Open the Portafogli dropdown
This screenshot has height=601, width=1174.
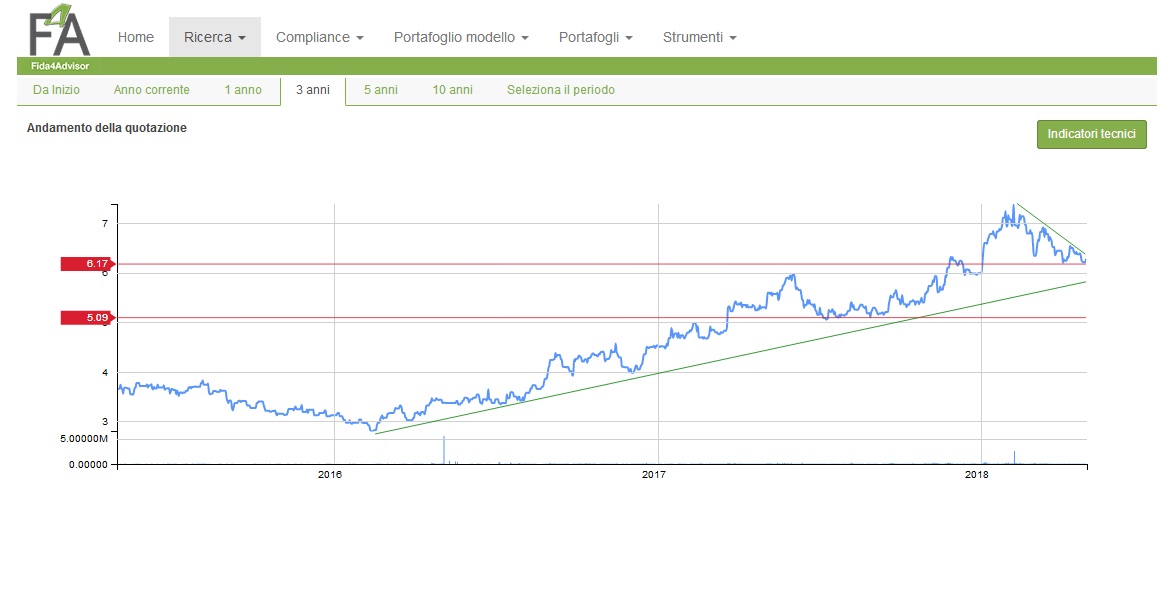pos(595,37)
